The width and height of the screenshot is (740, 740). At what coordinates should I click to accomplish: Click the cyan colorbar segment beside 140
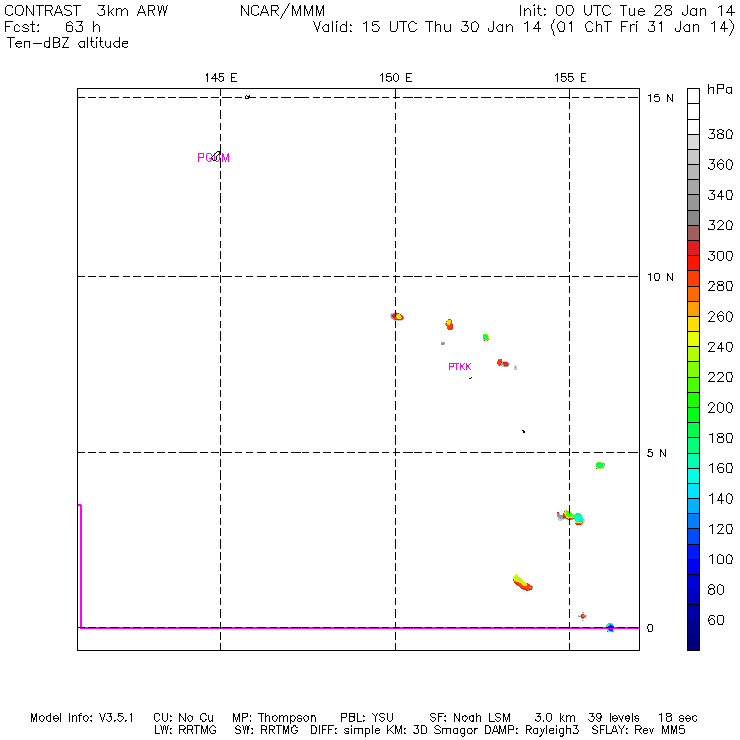pos(693,491)
